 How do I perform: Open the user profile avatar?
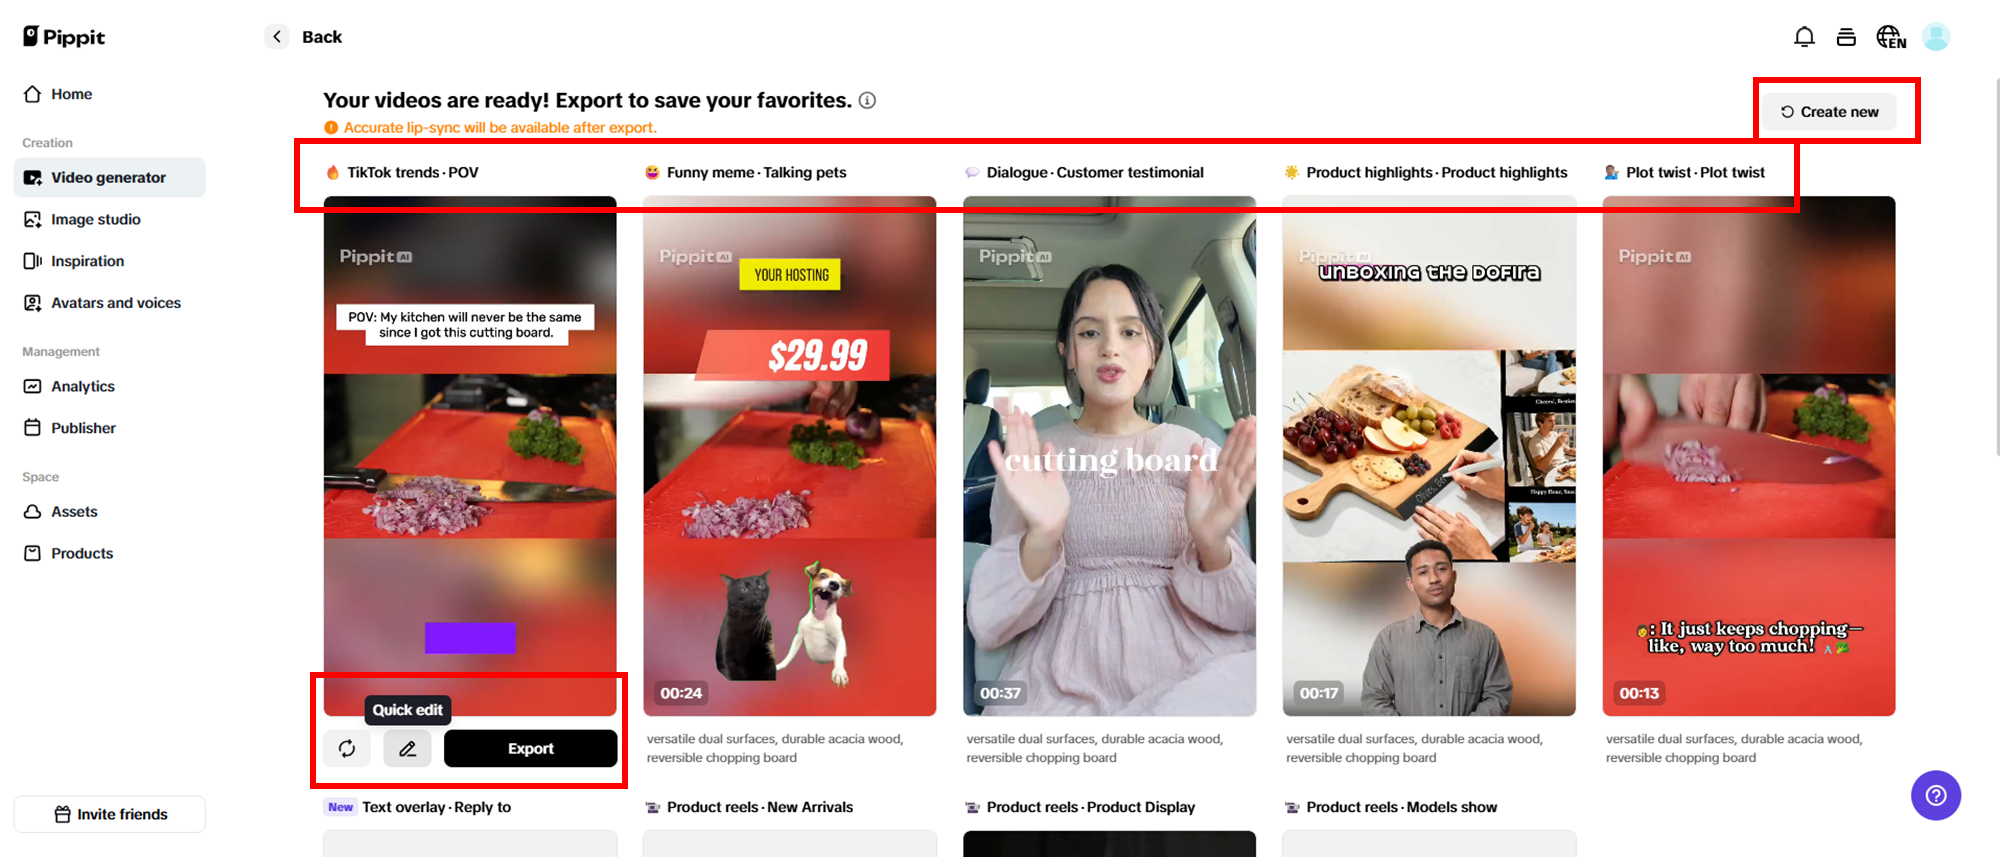tap(1936, 37)
